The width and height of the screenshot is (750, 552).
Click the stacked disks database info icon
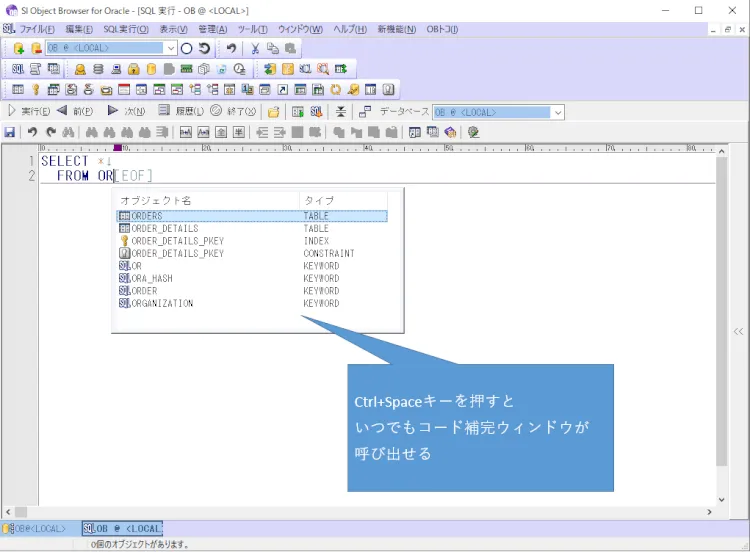point(98,69)
